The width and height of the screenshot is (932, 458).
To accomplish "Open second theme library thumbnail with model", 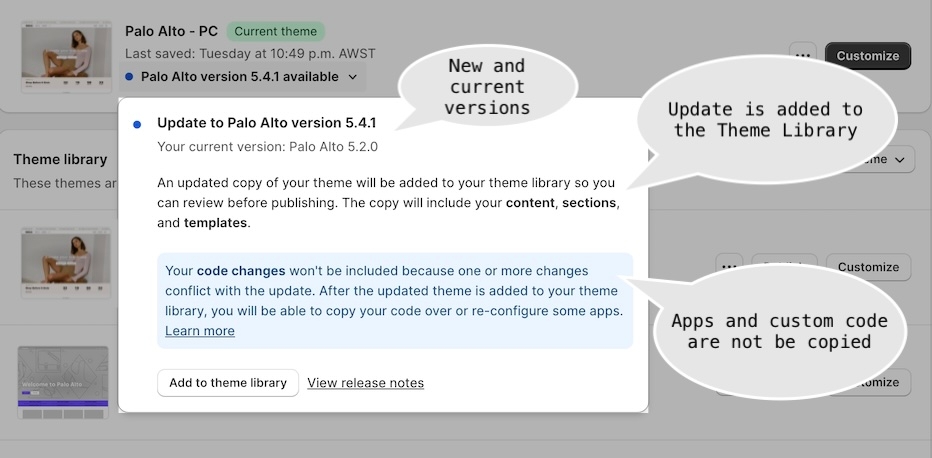I will pos(66,263).
